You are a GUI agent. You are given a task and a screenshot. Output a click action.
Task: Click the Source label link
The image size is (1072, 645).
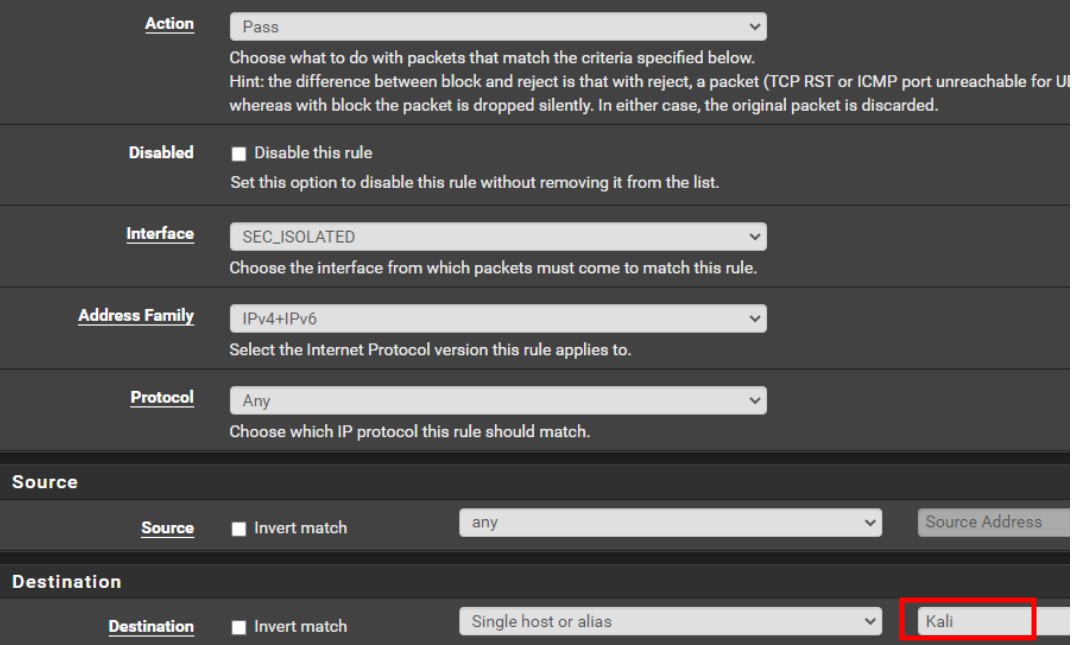167,528
